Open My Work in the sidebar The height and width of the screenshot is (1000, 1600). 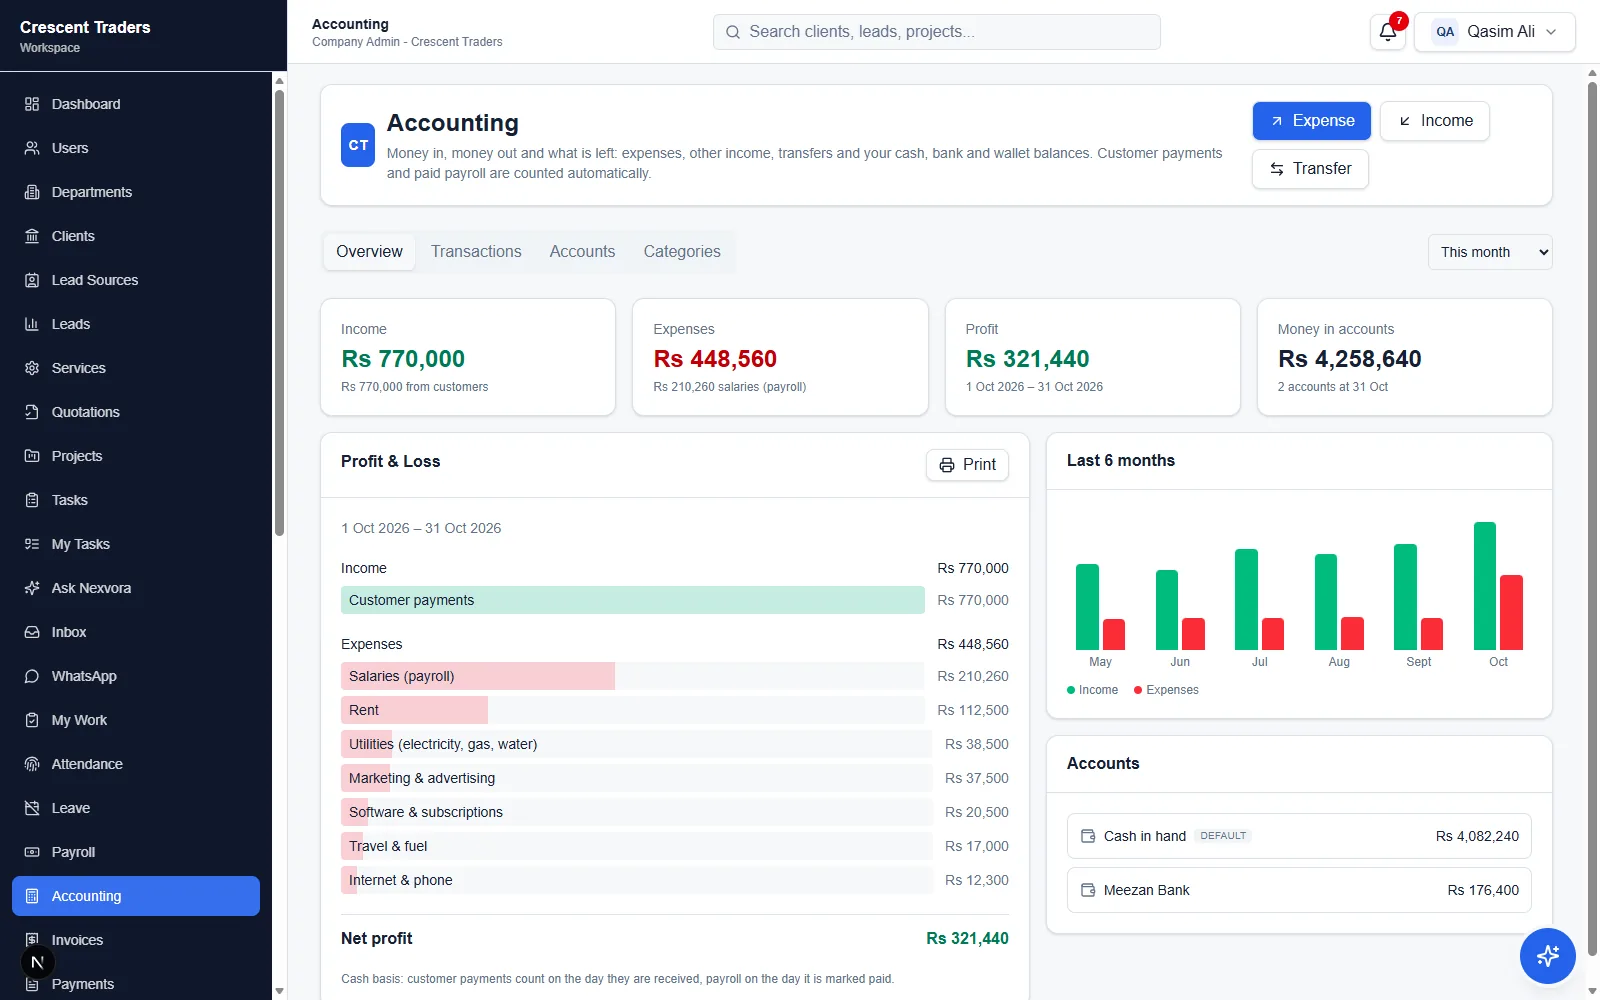coord(136,720)
